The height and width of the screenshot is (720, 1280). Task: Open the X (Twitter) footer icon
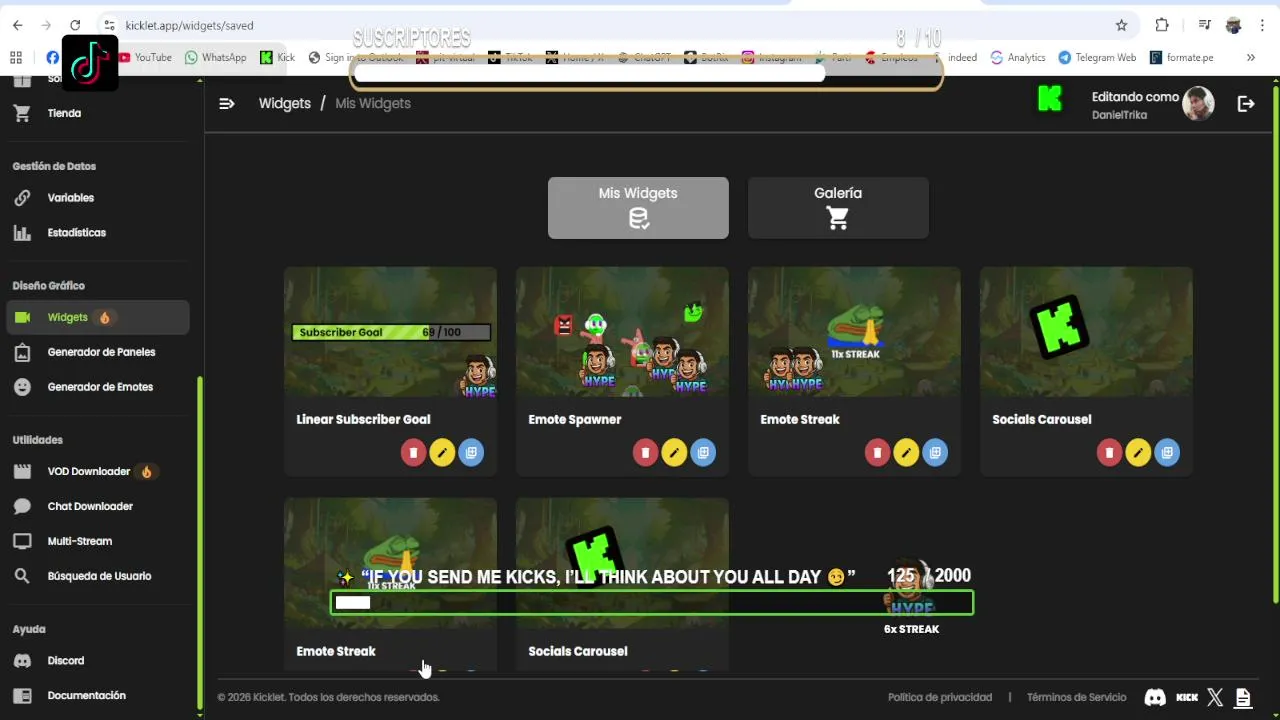(x=1215, y=698)
